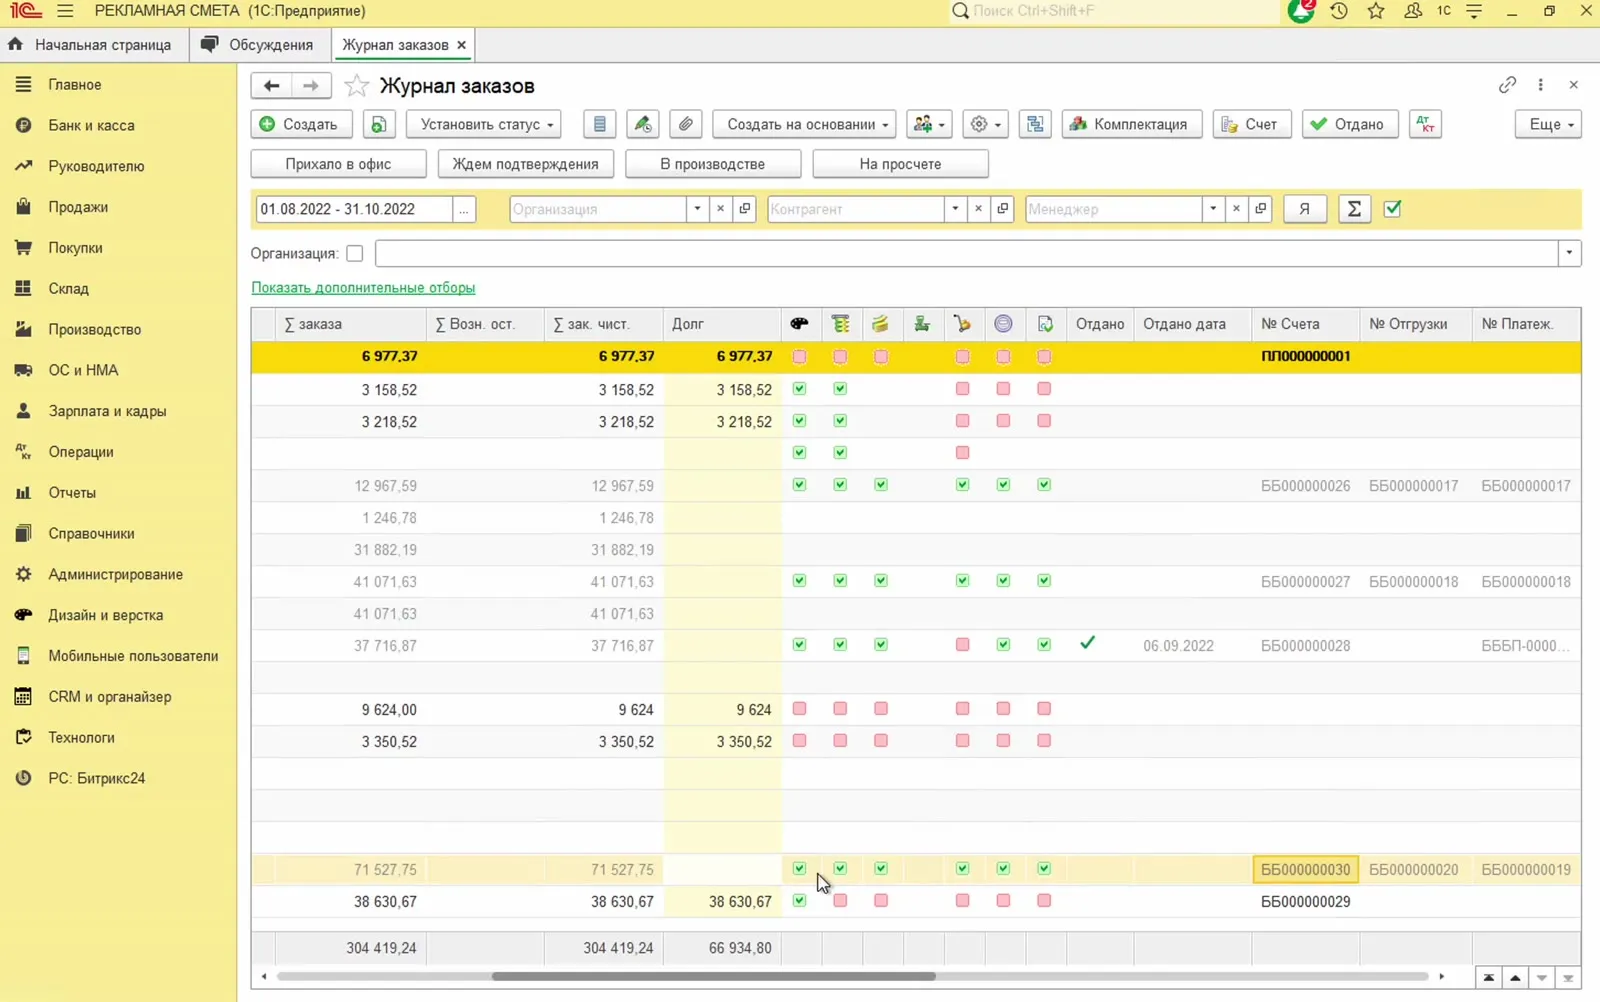
Task: Add the journal to favorites with the star
Action: pos(356,86)
